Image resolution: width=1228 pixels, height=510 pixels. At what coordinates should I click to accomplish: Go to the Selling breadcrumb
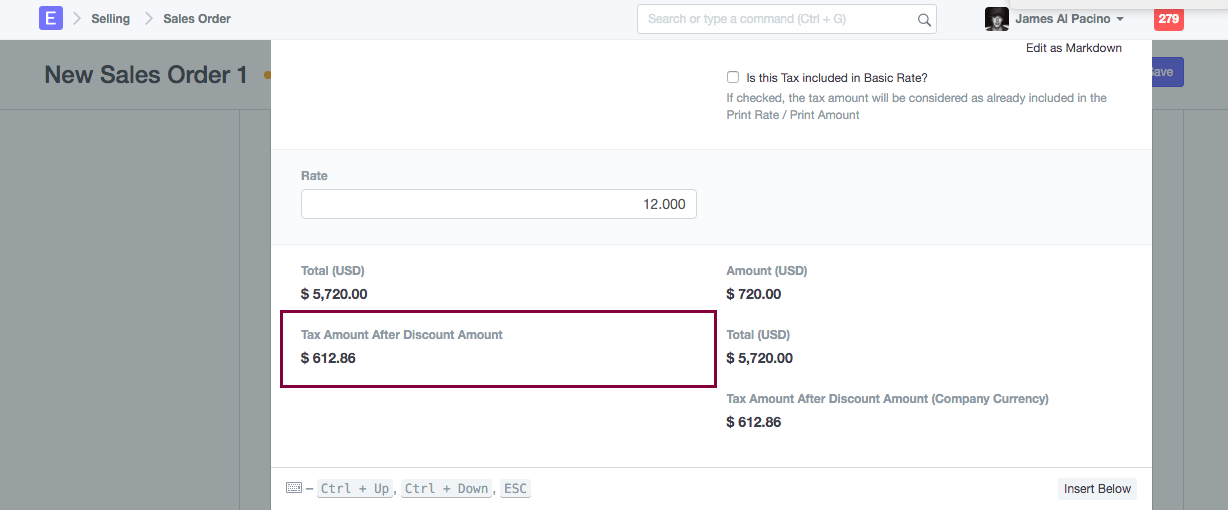pyautogui.click(x=110, y=19)
